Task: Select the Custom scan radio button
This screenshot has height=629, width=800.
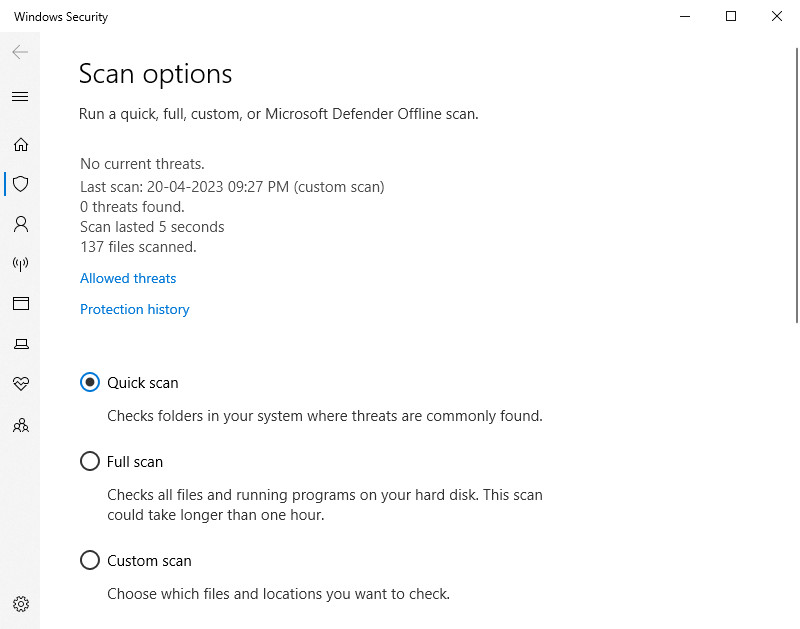Action: pos(90,560)
